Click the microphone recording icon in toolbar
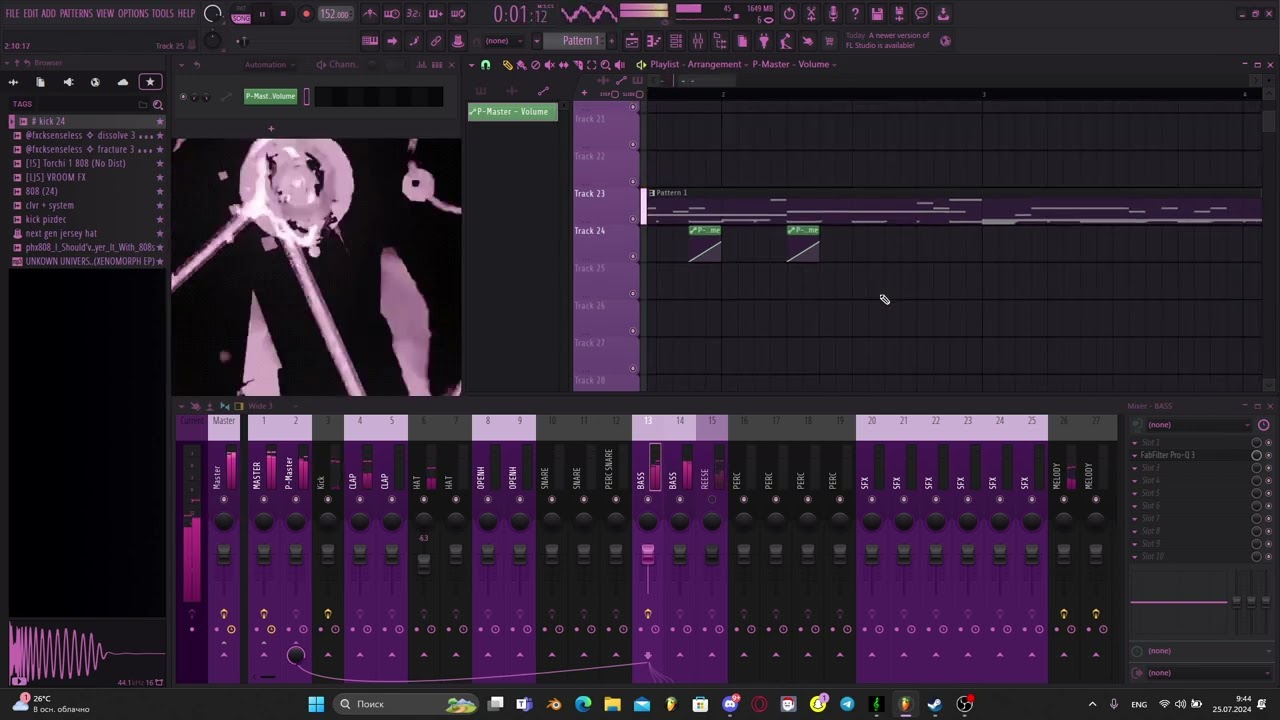1280x720 pixels. pos(833,14)
